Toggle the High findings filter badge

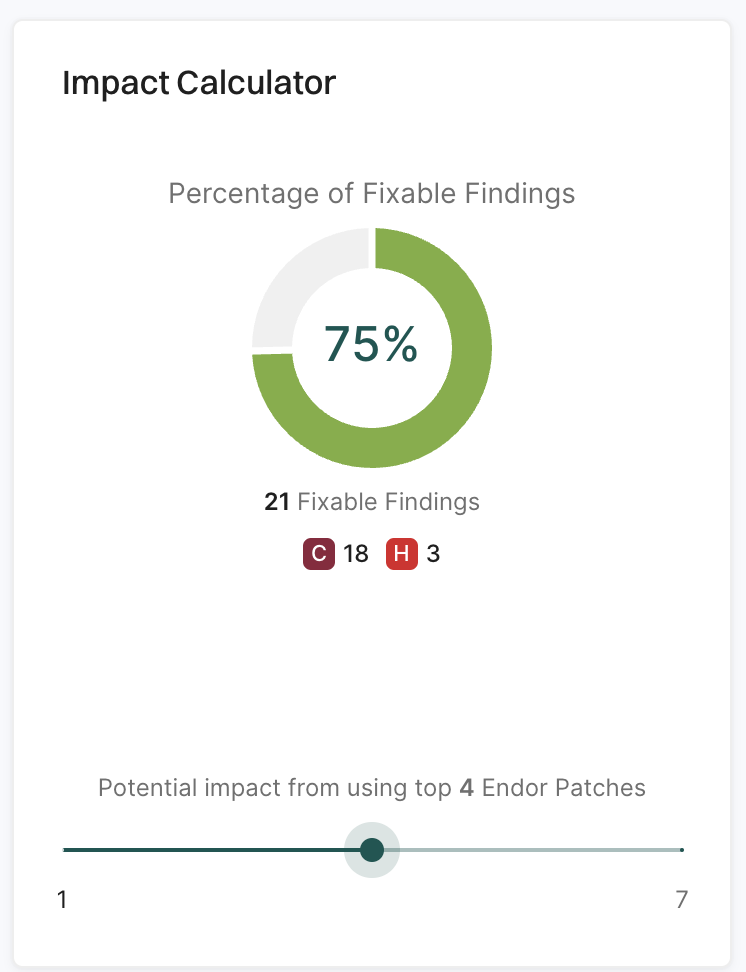pos(403,553)
